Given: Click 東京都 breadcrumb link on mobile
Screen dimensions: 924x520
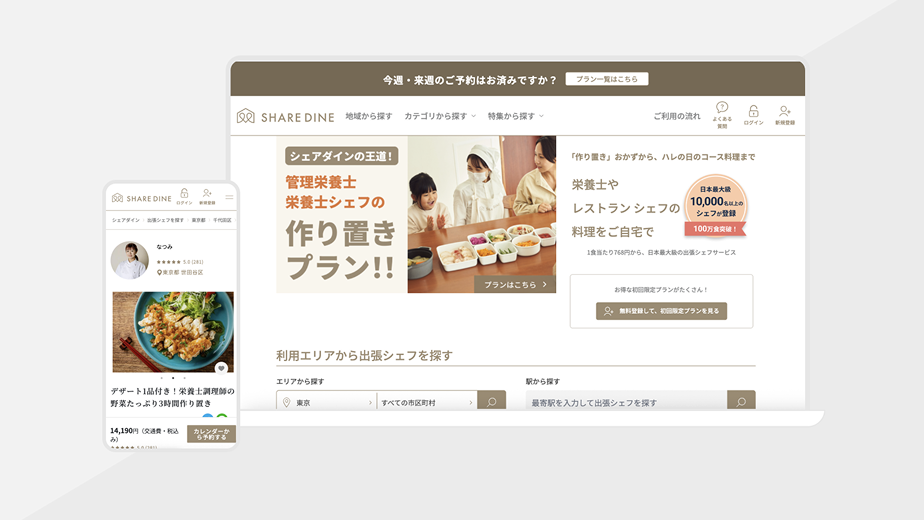Looking at the screenshot, I should 198,220.
